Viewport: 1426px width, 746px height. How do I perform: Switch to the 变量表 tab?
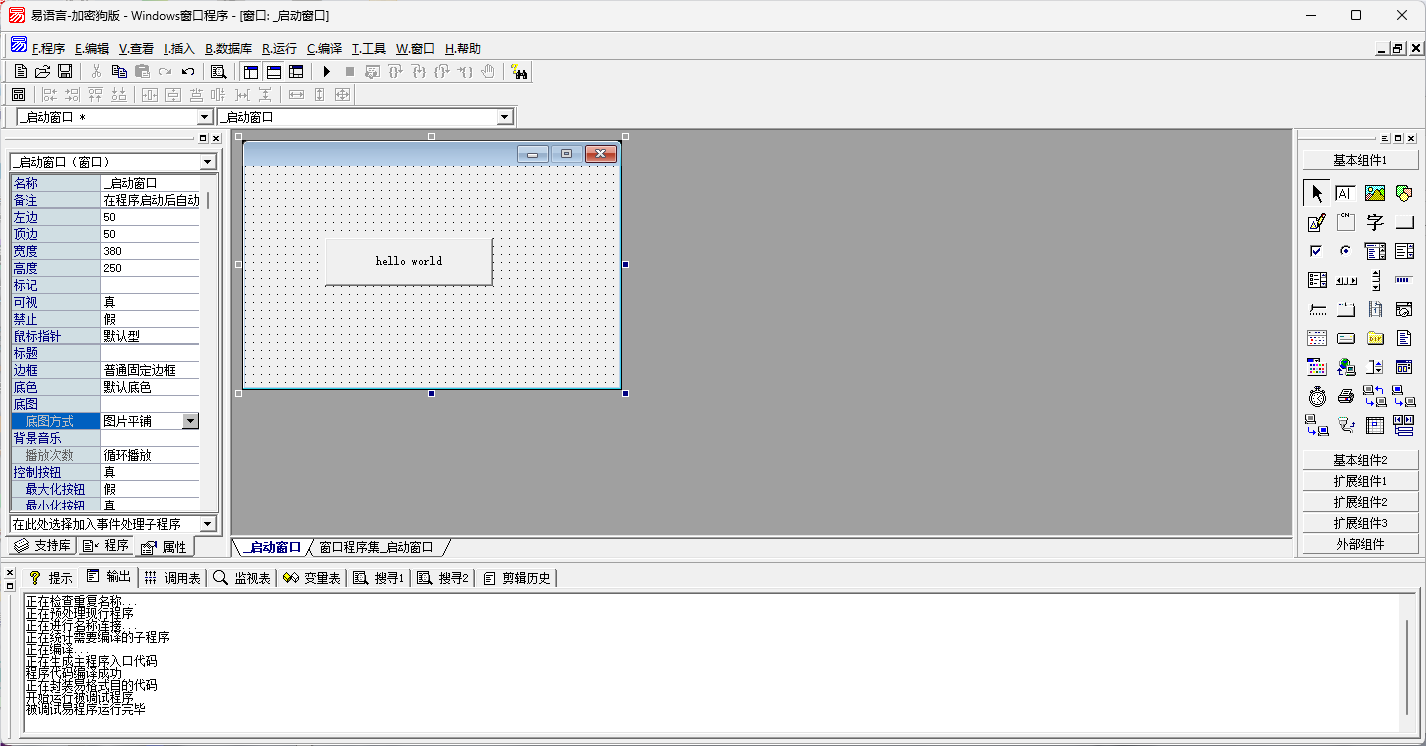click(x=312, y=577)
